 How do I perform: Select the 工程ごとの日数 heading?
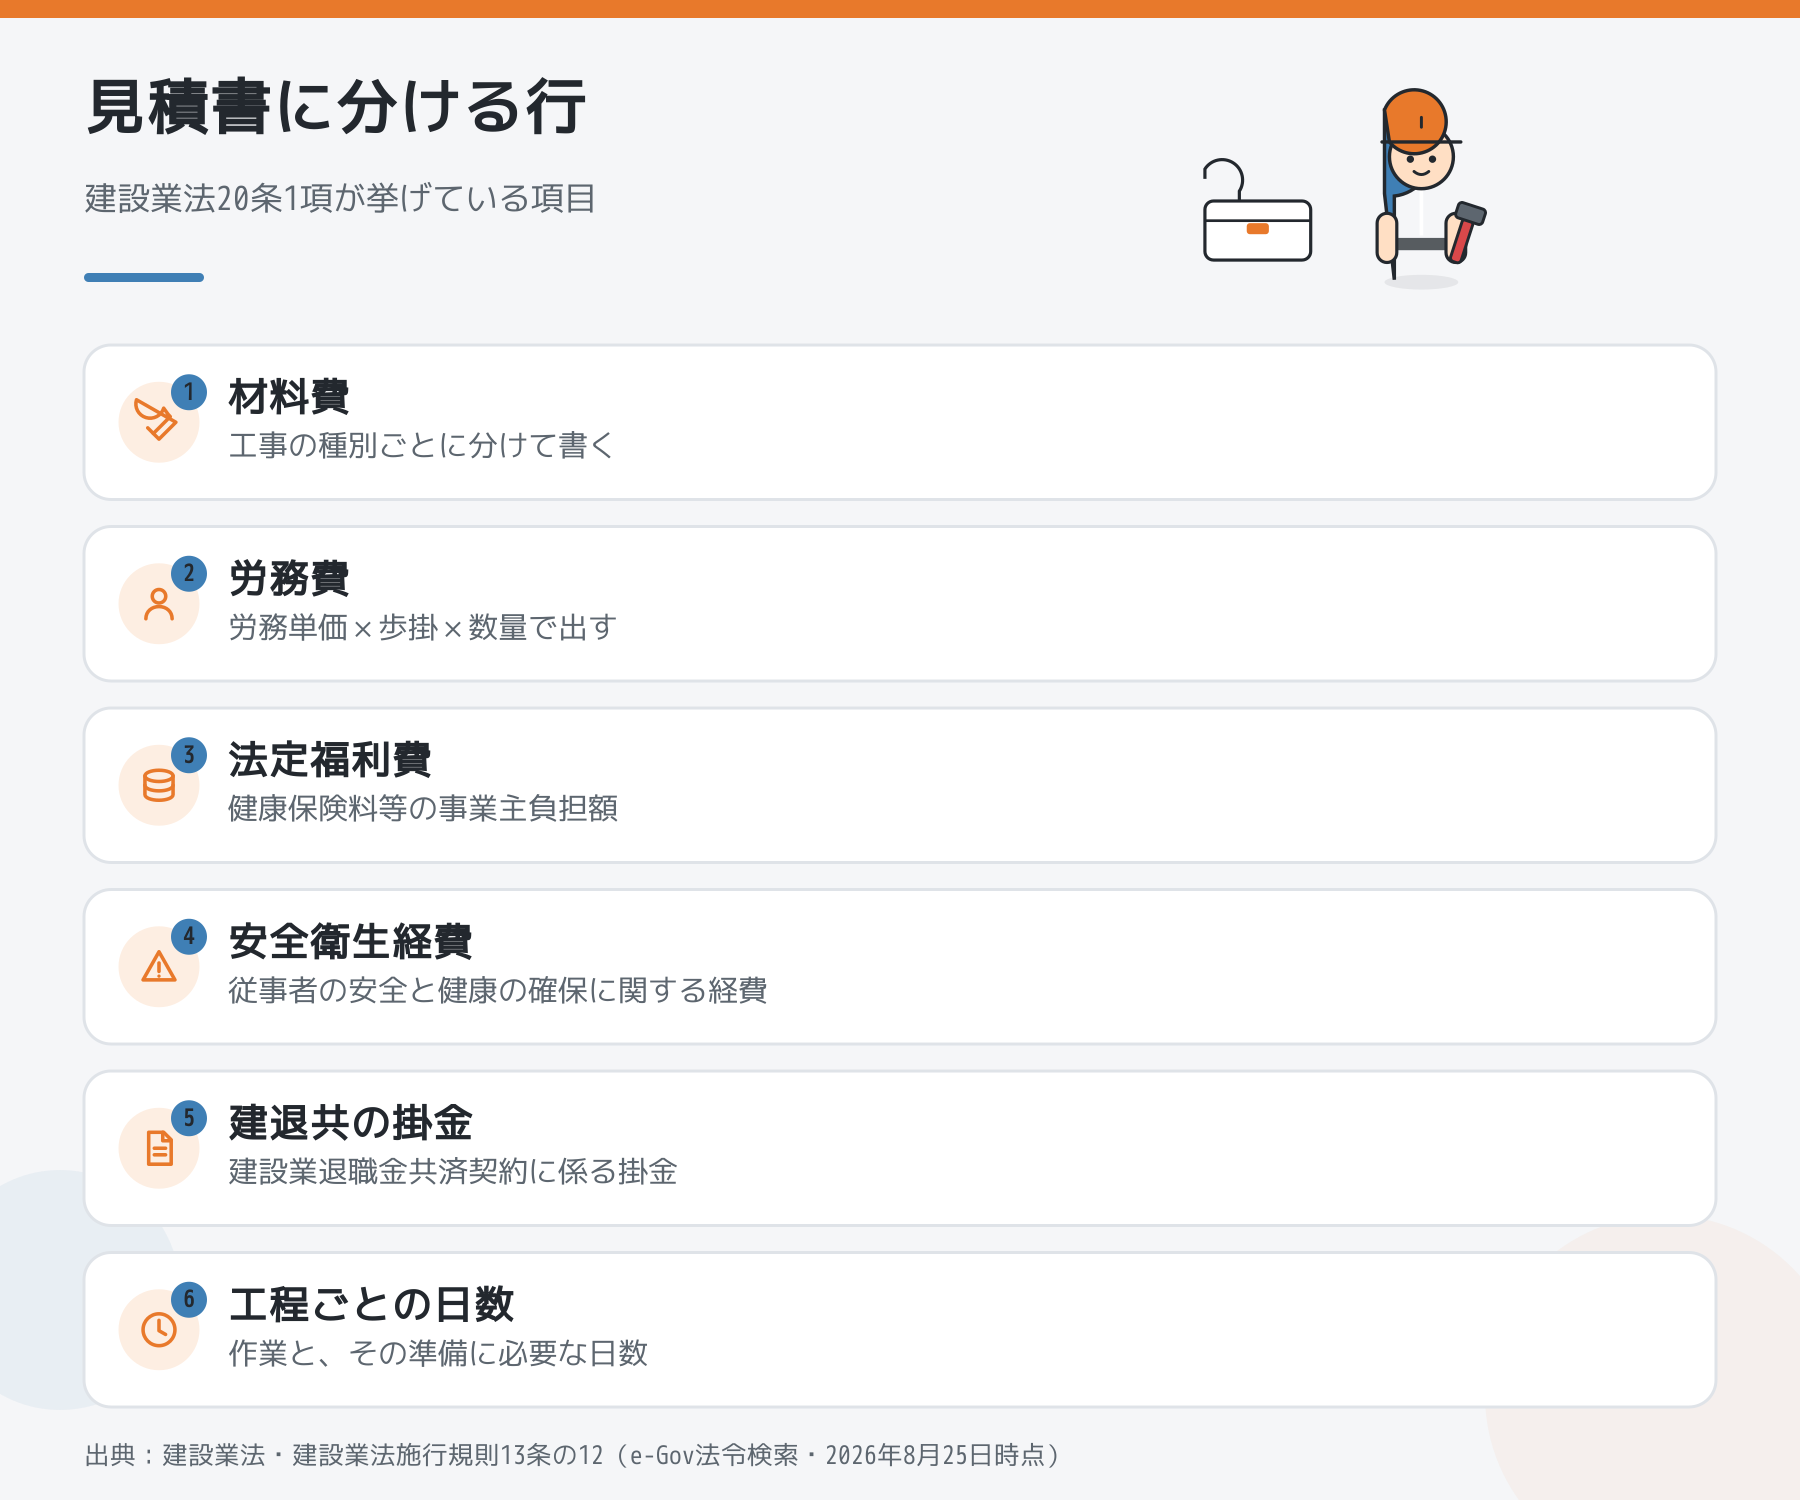click(371, 1304)
